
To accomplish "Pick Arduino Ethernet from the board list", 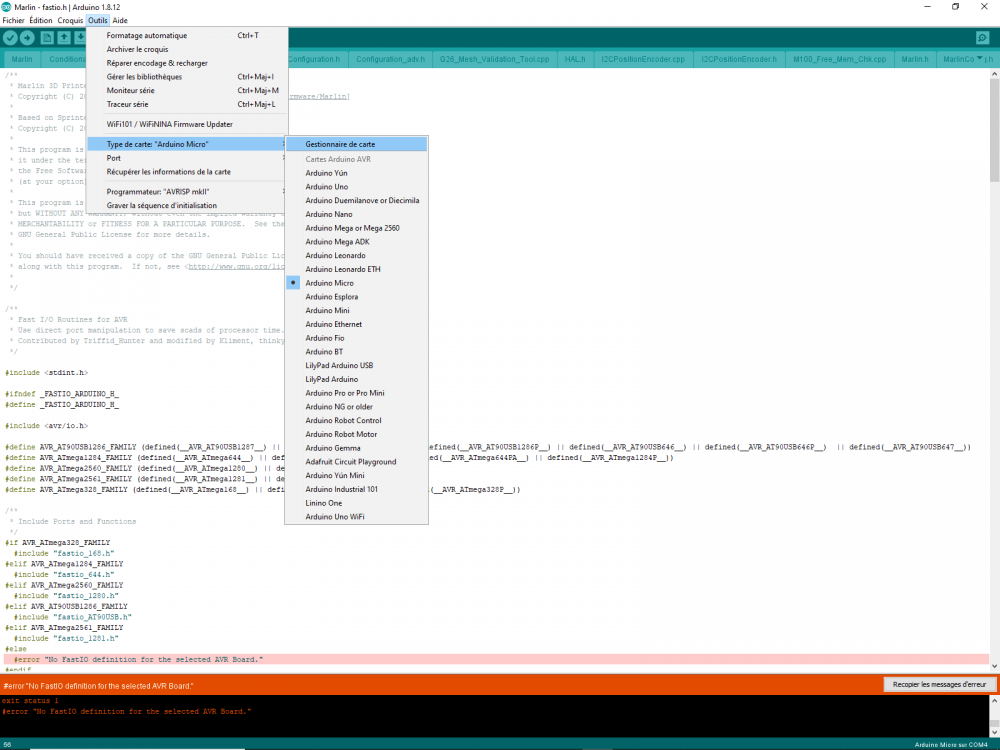I will (x=357, y=325).
